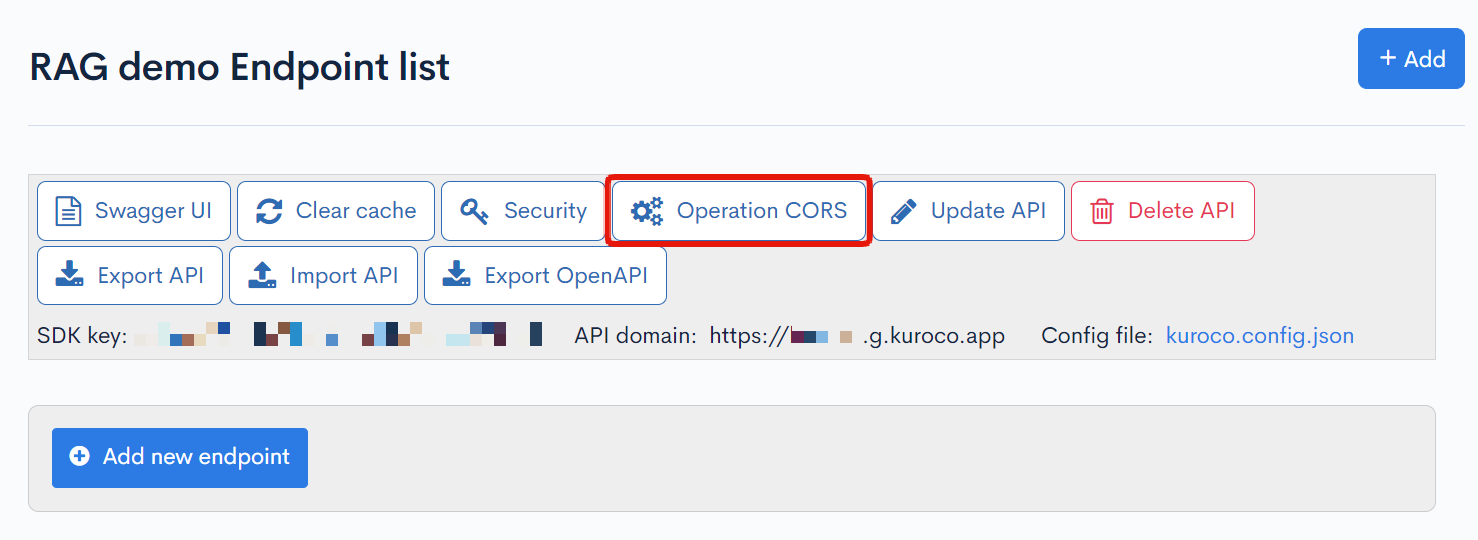Click the key icon on Security button
1478x540 pixels.
point(474,211)
